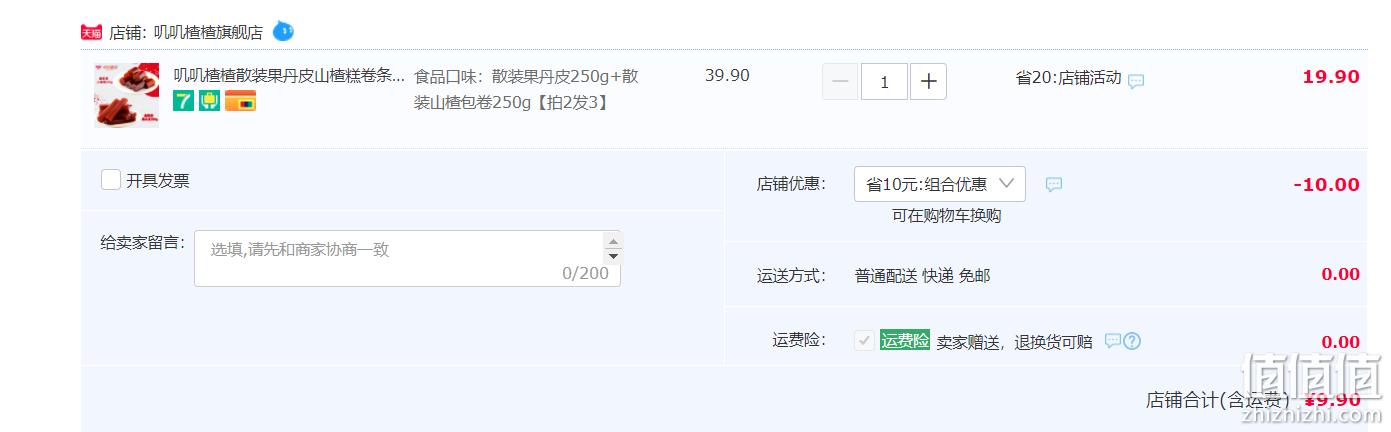
Task: Expand the 省10元:组合优惠 discount dropdown
Action: [939, 184]
